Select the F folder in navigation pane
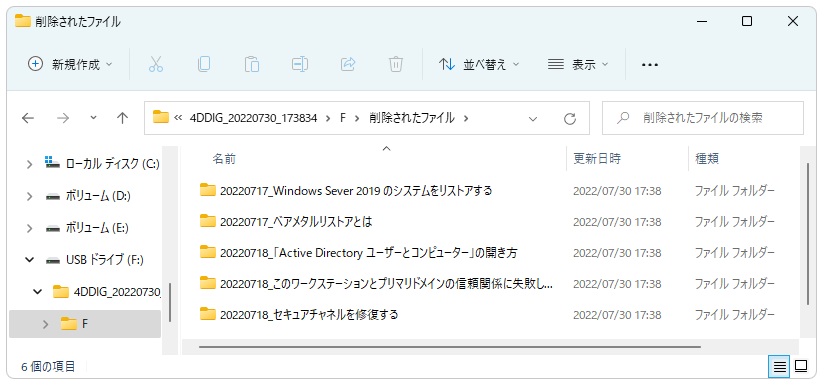This screenshot has width=821, height=382. [85, 324]
